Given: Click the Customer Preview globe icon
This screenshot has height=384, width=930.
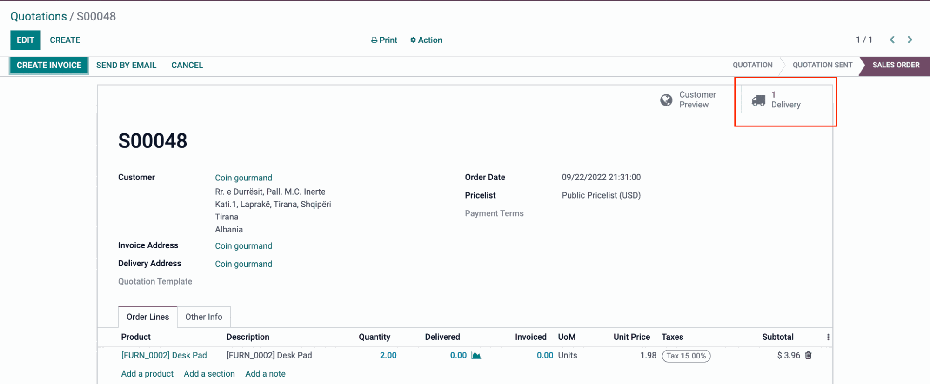Looking at the screenshot, I should (x=666, y=100).
